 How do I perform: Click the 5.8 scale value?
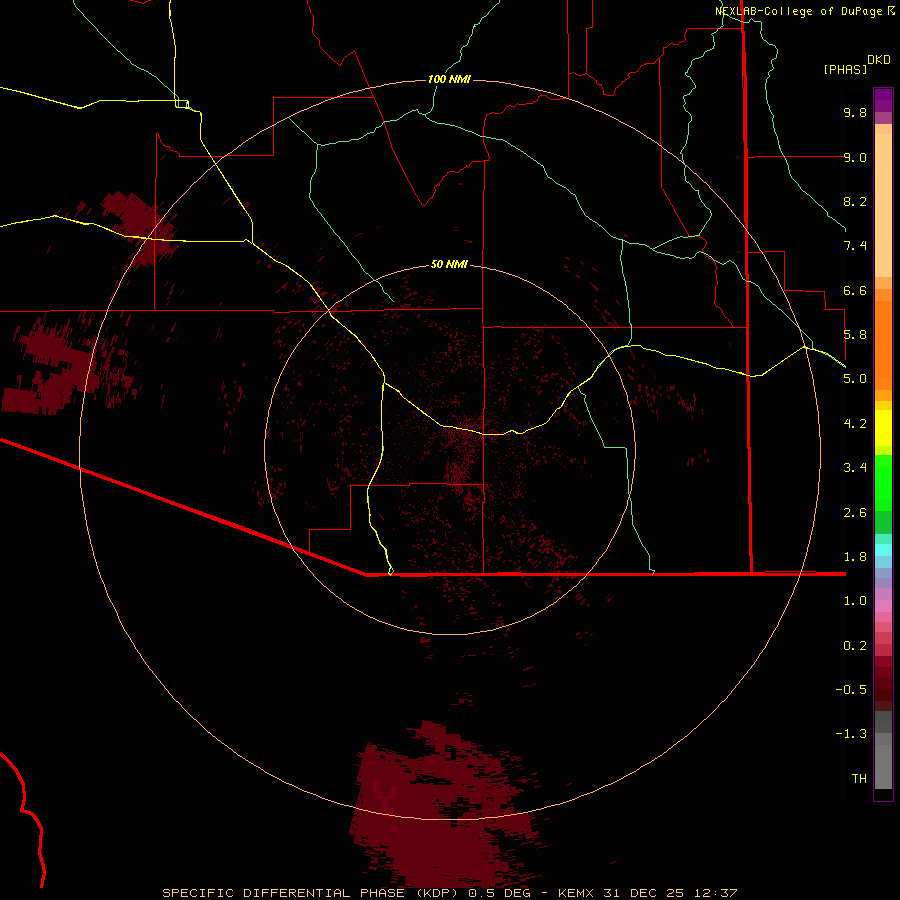[x=855, y=335]
